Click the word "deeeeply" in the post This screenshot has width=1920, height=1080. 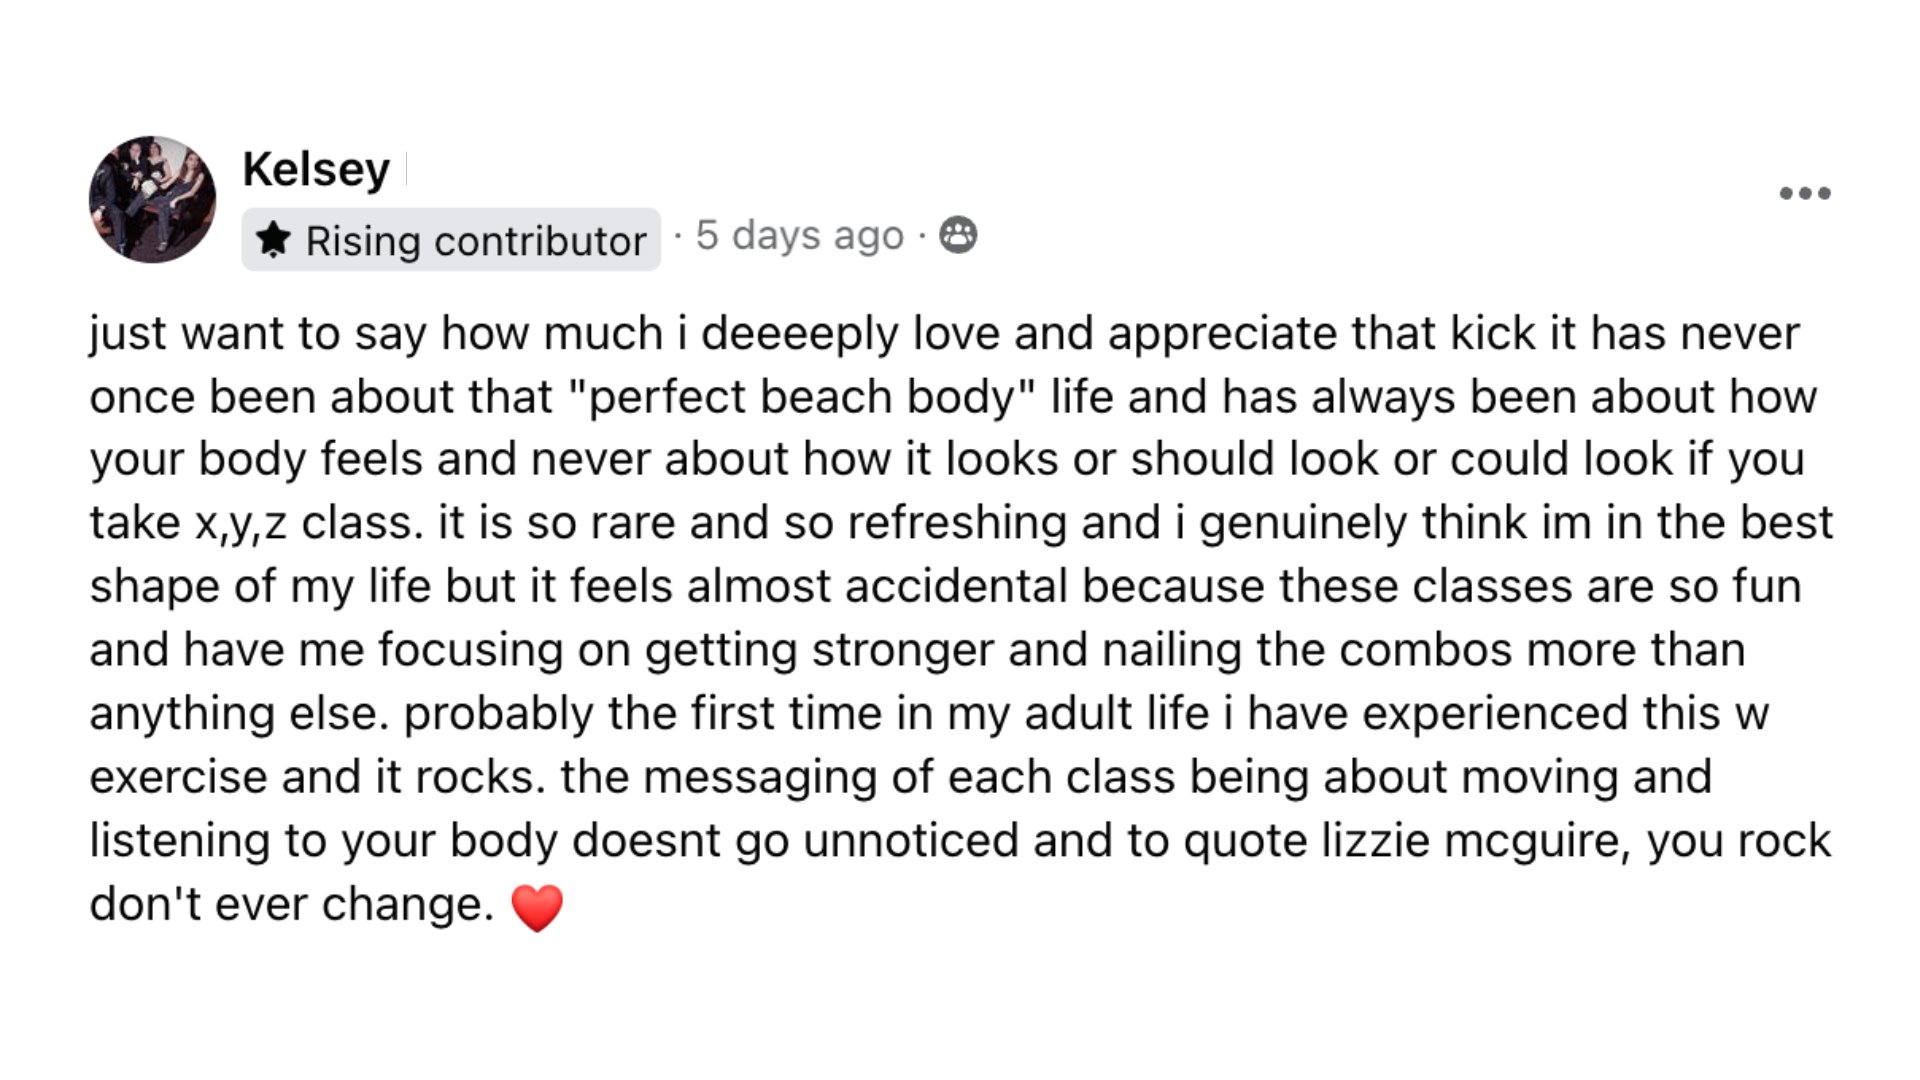tap(799, 334)
